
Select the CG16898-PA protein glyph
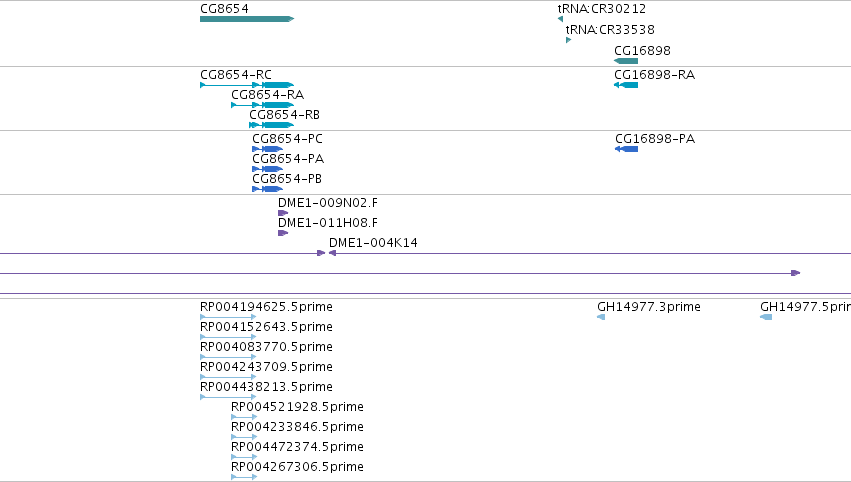(x=626, y=149)
